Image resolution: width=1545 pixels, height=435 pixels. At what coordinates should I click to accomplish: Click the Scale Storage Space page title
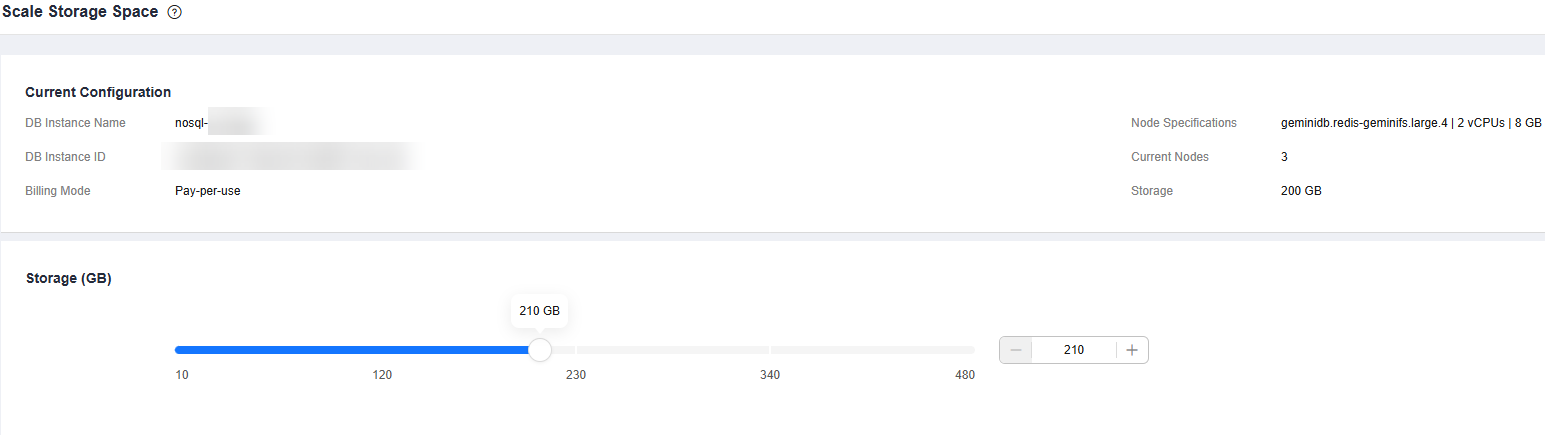point(80,12)
